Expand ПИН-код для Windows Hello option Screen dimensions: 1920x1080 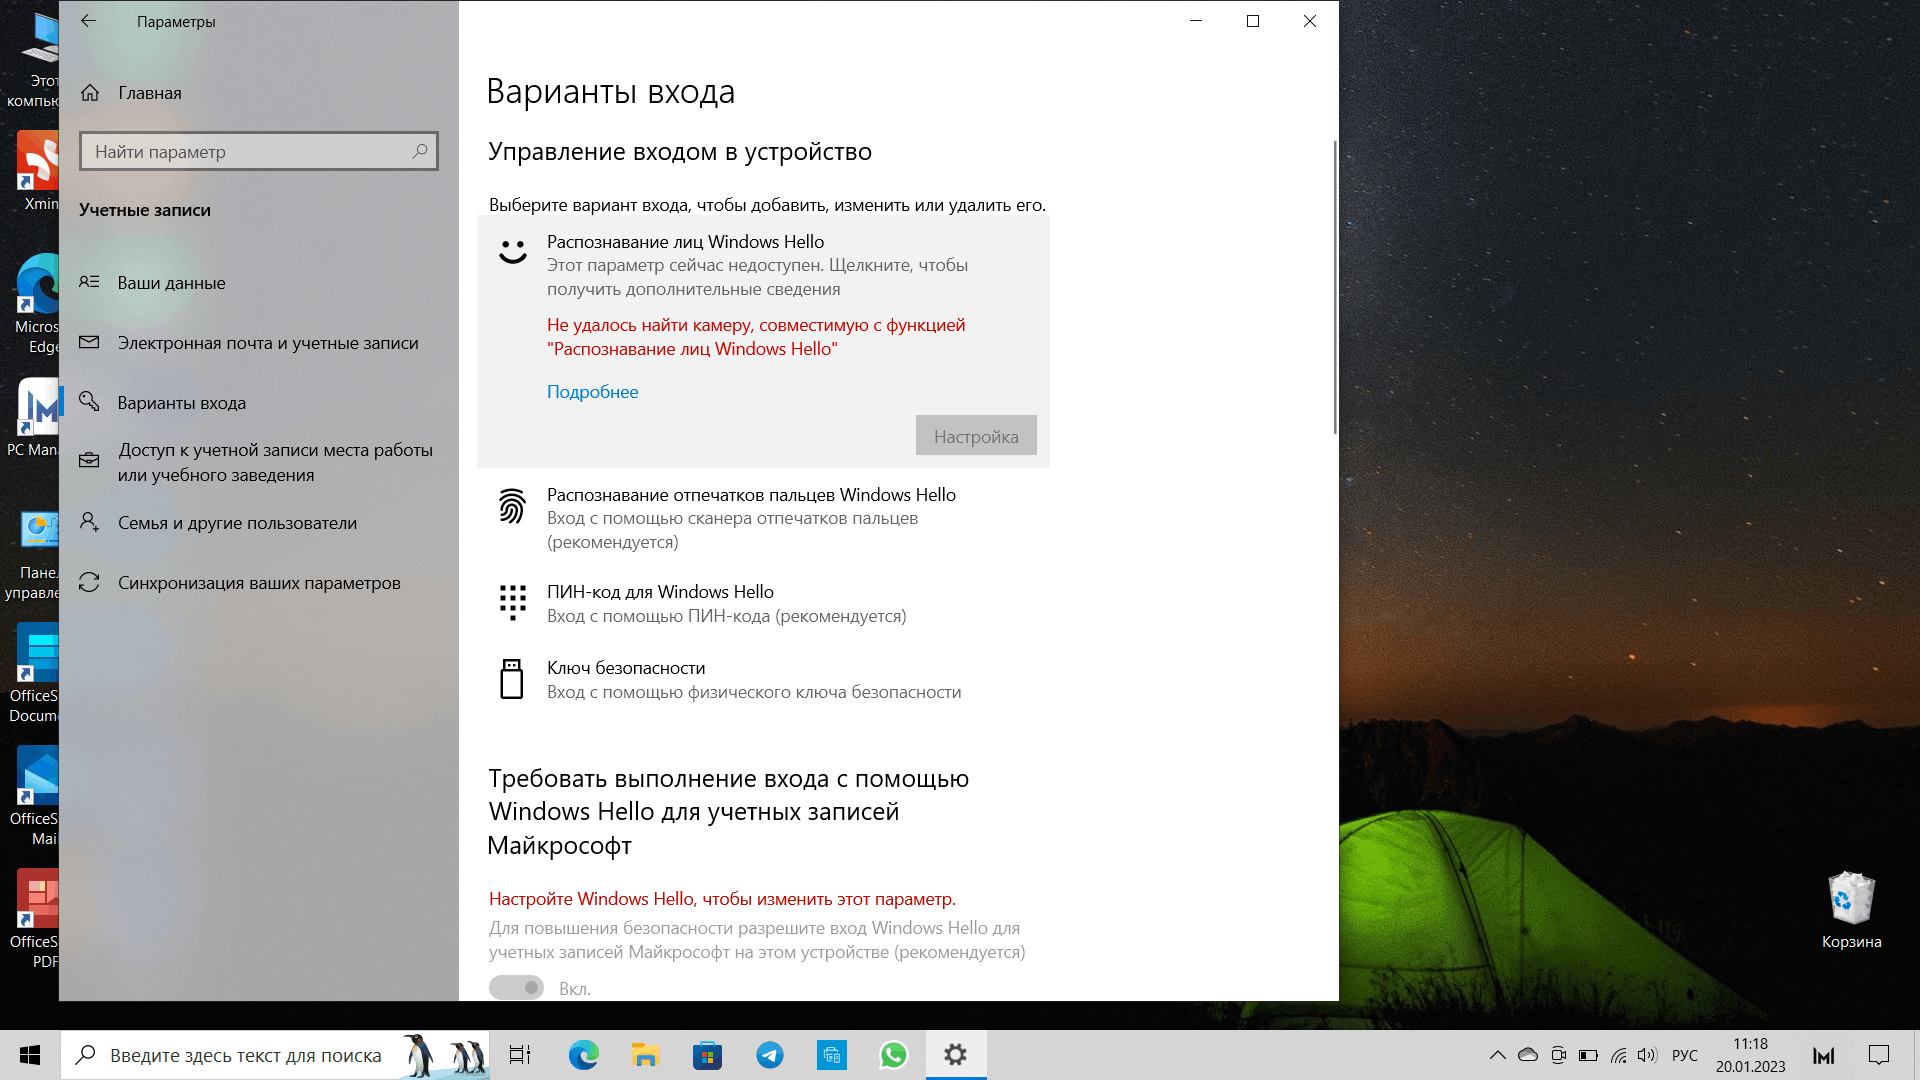660,592
